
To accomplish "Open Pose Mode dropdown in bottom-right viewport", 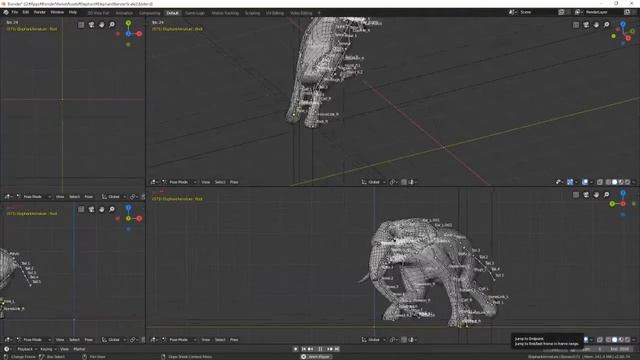I will point(179,340).
